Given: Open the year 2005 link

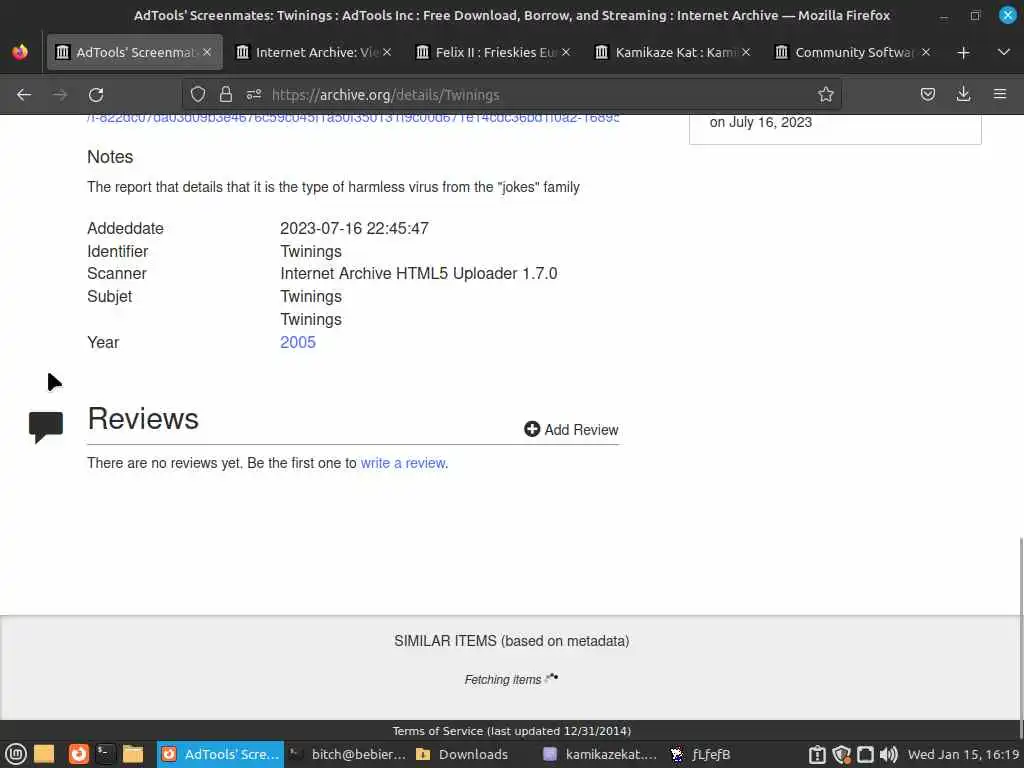Looking at the screenshot, I should (298, 342).
